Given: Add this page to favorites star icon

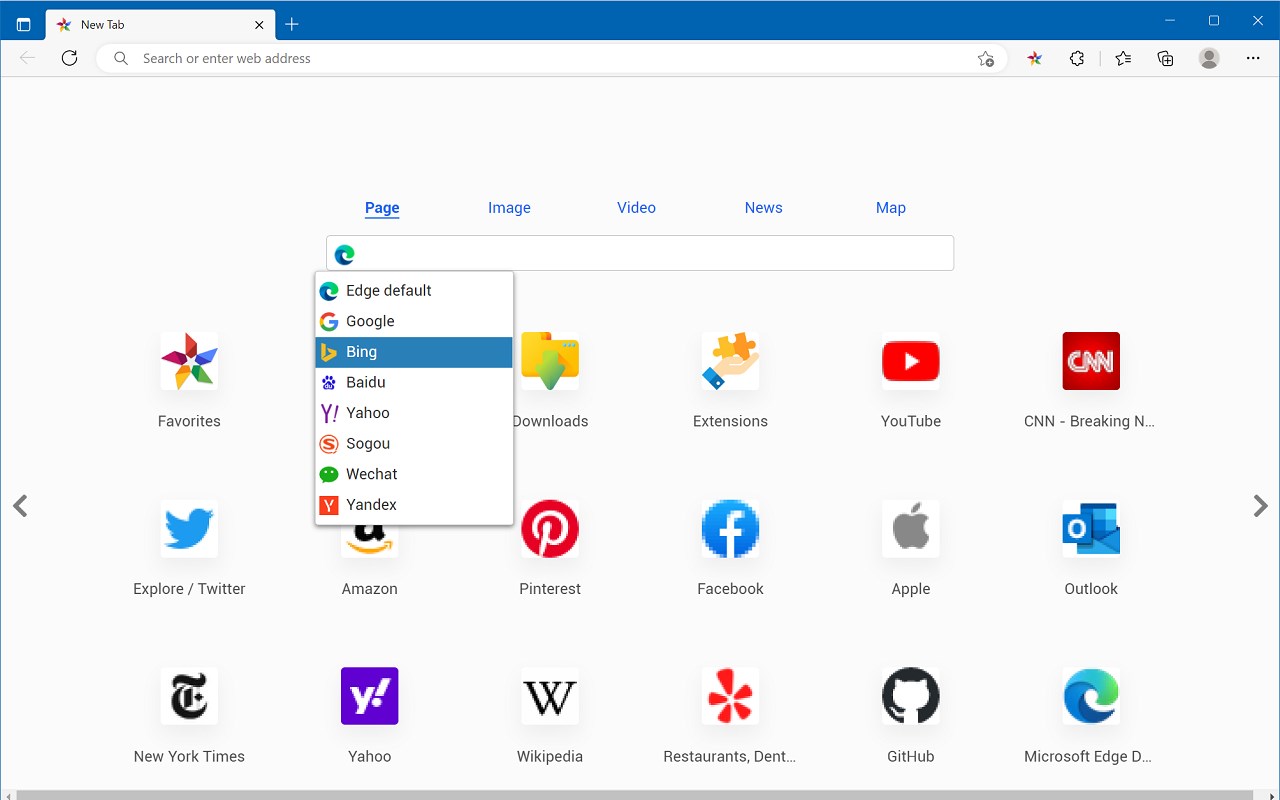Looking at the screenshot, I should (x=986, y=58).
